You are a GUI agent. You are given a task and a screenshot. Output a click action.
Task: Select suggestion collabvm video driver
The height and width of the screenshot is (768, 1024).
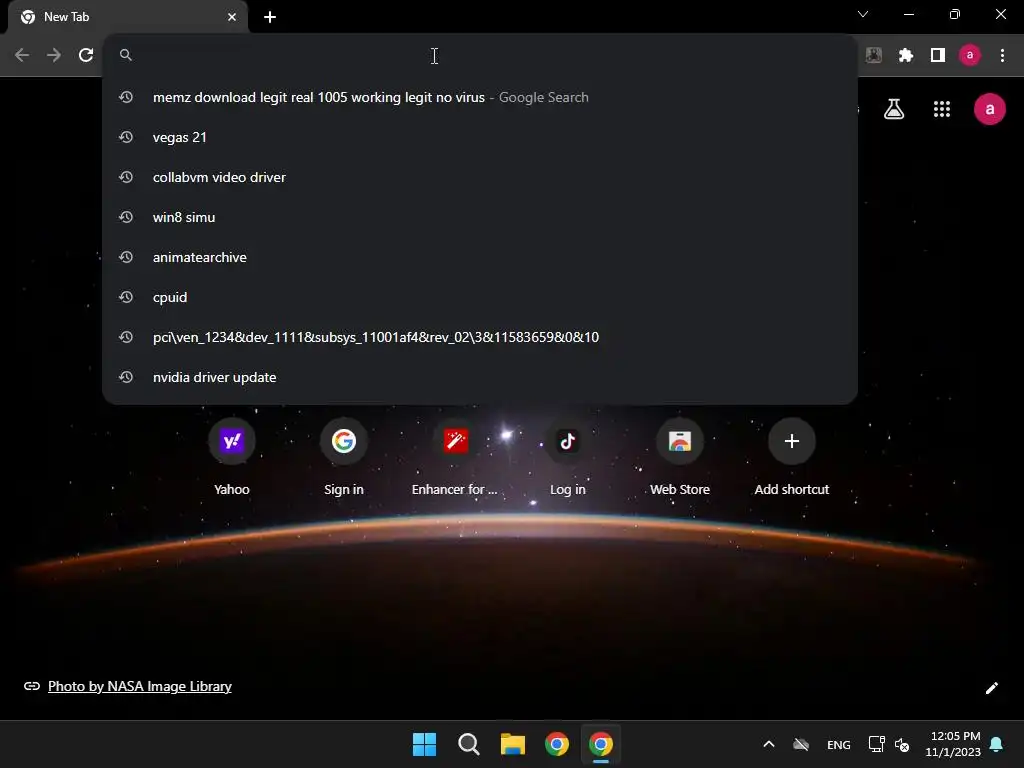coord(480,177)
